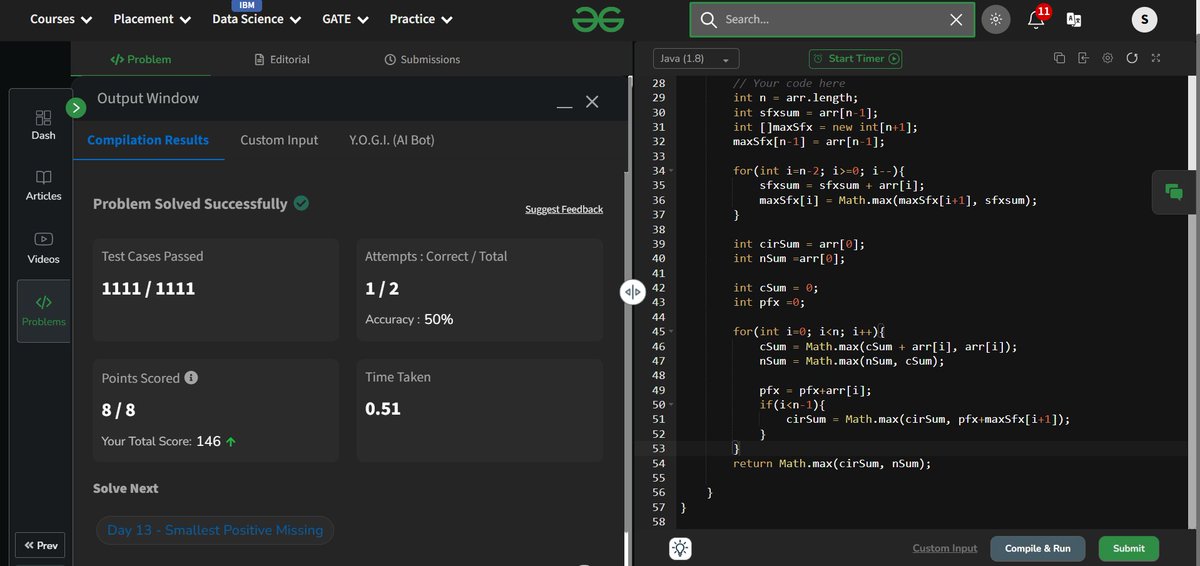Open Videos in the left sidebar

pyautogui.click(x=43, y=248)
